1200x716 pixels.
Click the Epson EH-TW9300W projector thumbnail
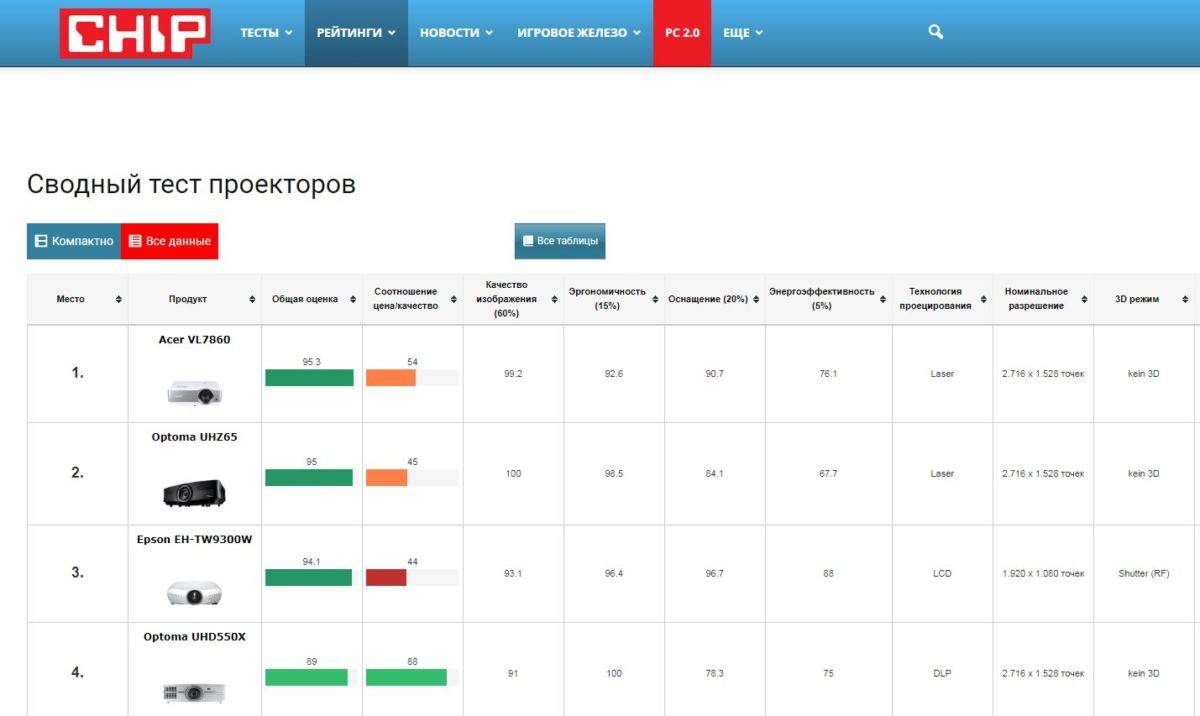[194, 593]
